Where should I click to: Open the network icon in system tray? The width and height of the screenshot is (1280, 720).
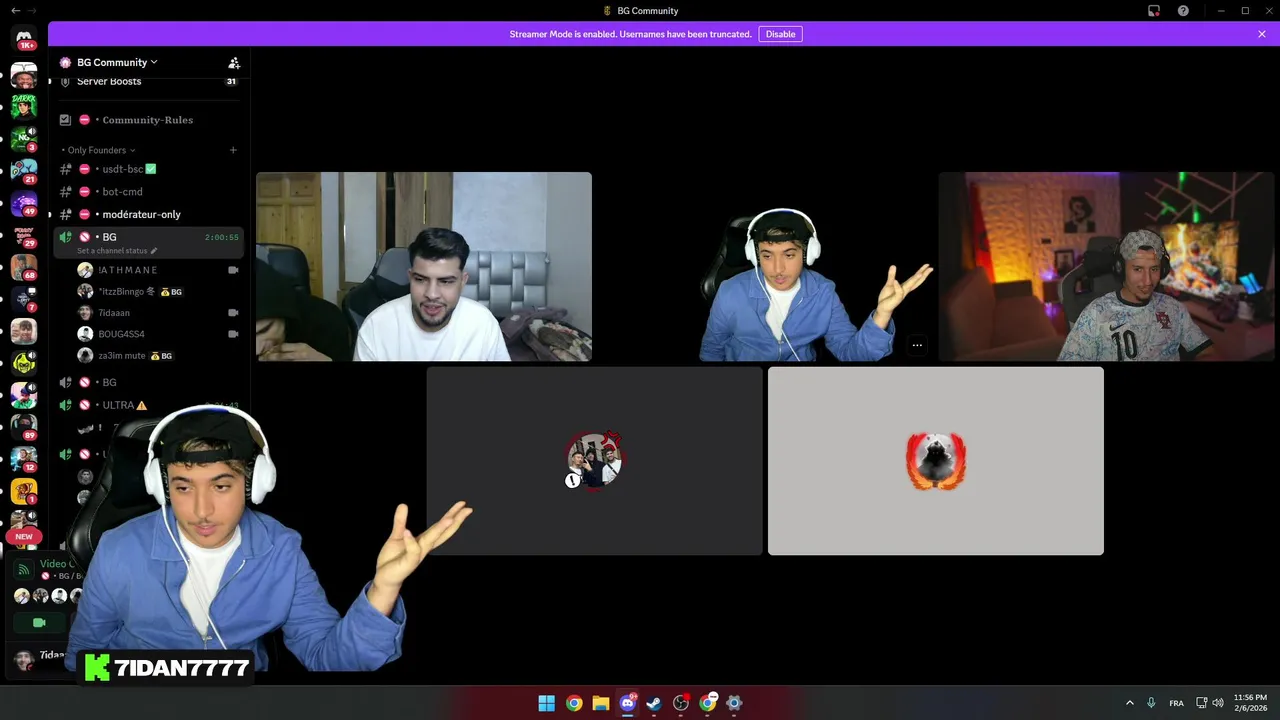point(1202,703)
